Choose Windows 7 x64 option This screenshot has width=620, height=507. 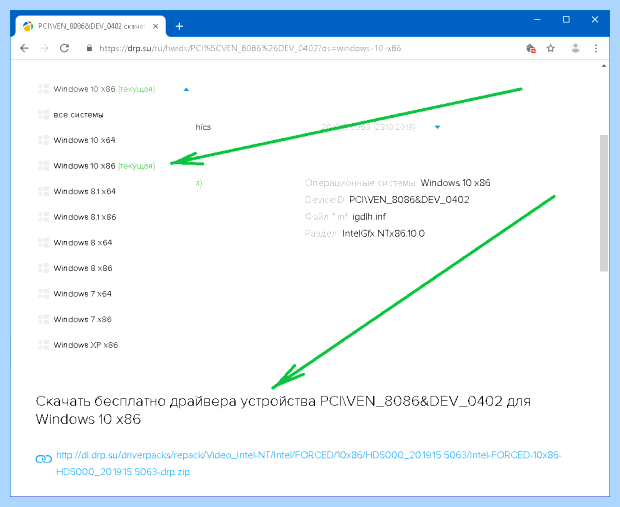click(x=83, y=293)
